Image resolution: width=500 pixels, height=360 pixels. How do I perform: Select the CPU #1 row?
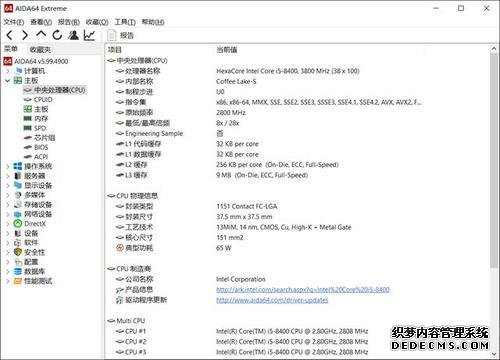(x=297, y=331)
